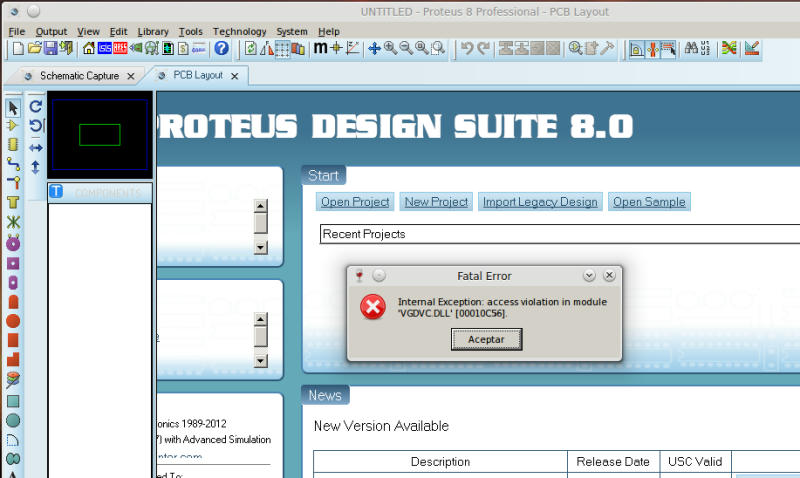
Task: Close the Schematic Capture tab
Action: (x=131, y=76)
